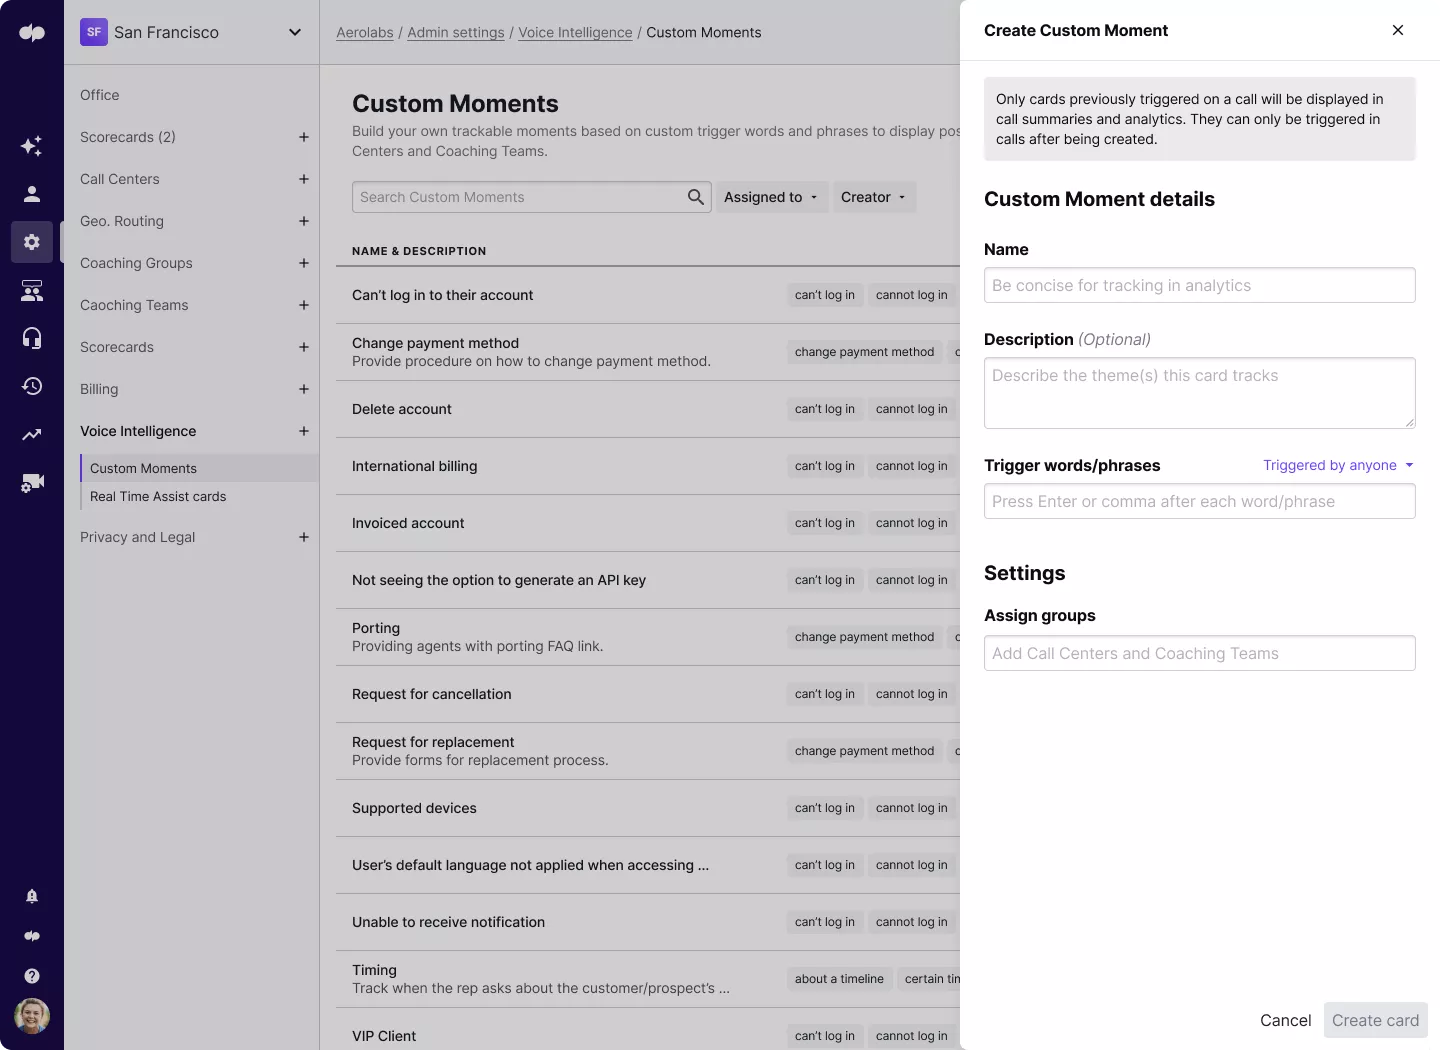The height and width of the screenshot is (1050, 1440).
Task: Open the Coaching presentation icon in the sidebar
Action: (x=32, y=291)
